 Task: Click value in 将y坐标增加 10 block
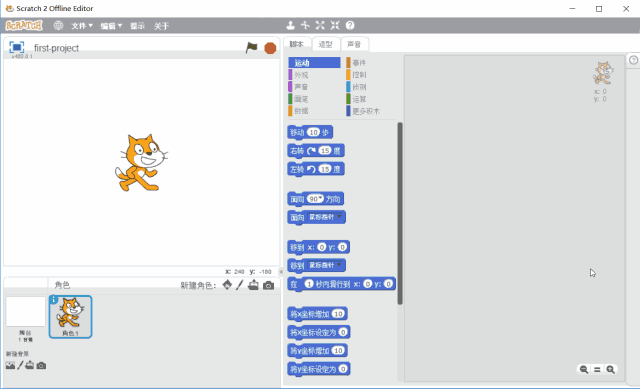(x=338, y=350)
